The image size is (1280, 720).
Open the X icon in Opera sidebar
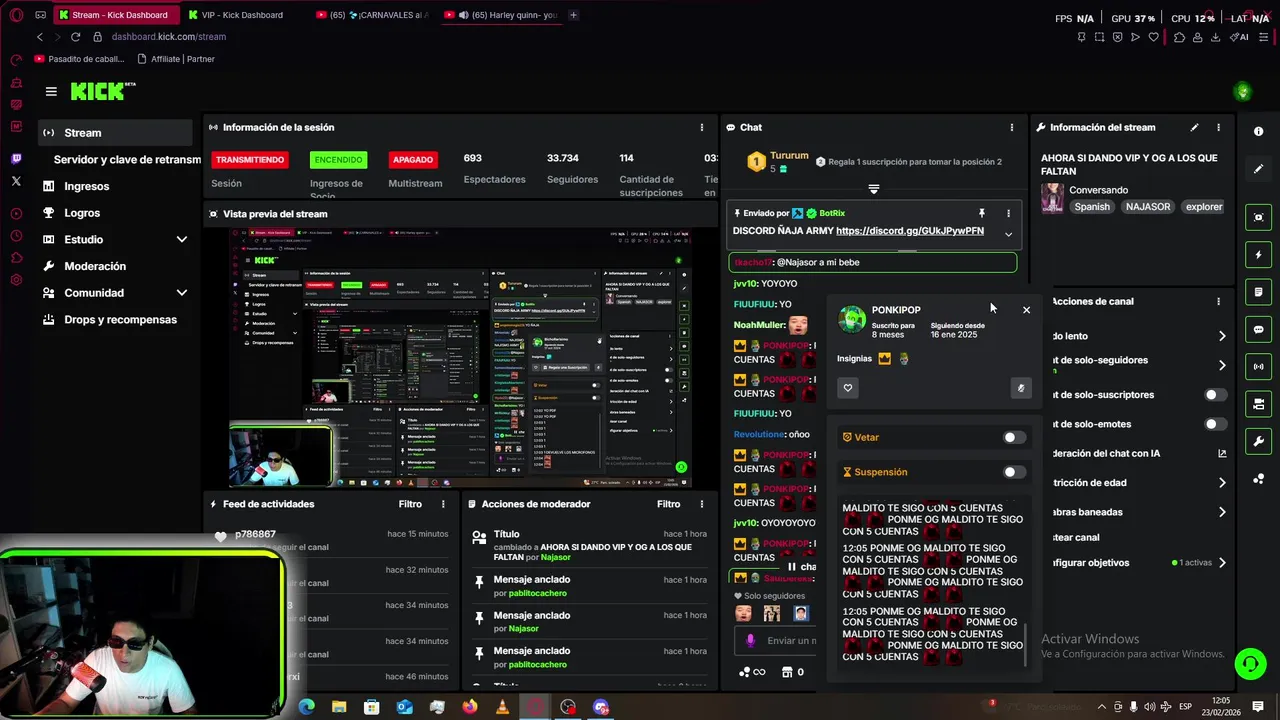point(16,181)
